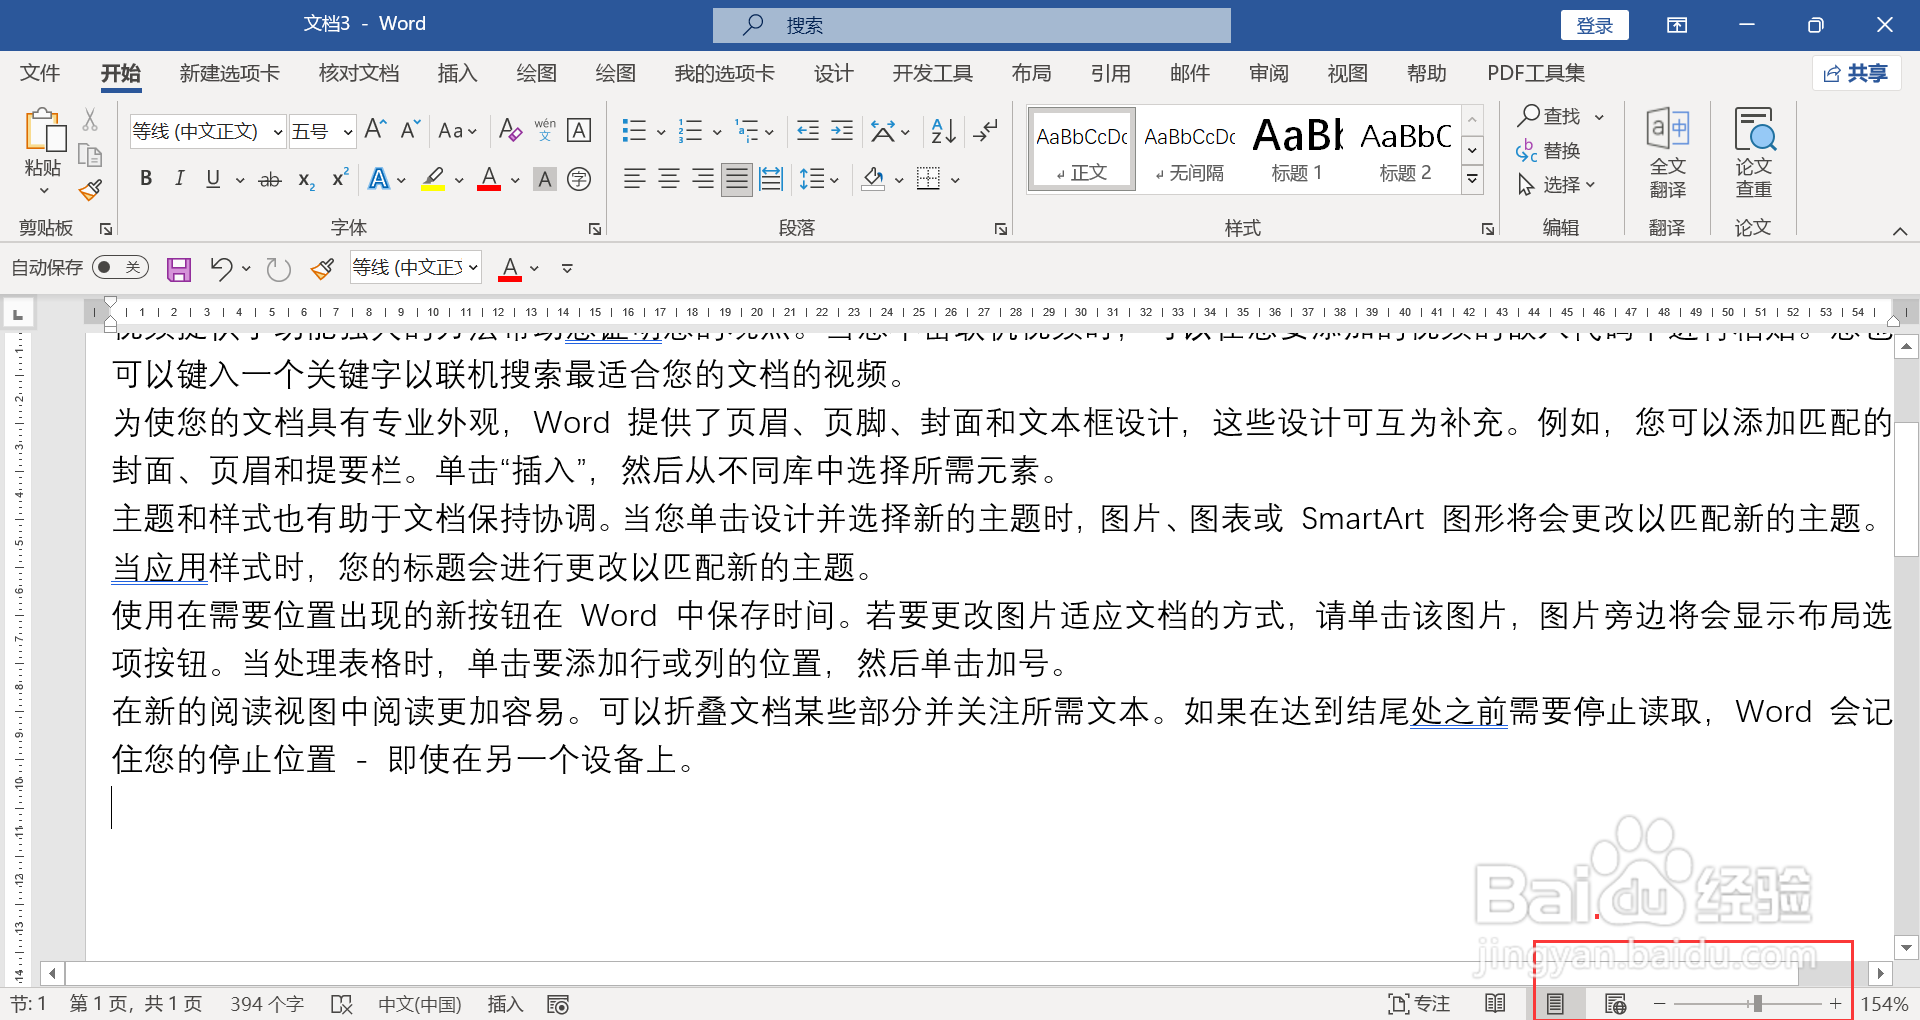The height and width of the screenshot is (1020, 1920).
Task: Open the References tab
Action: (x=1110, y=73)
